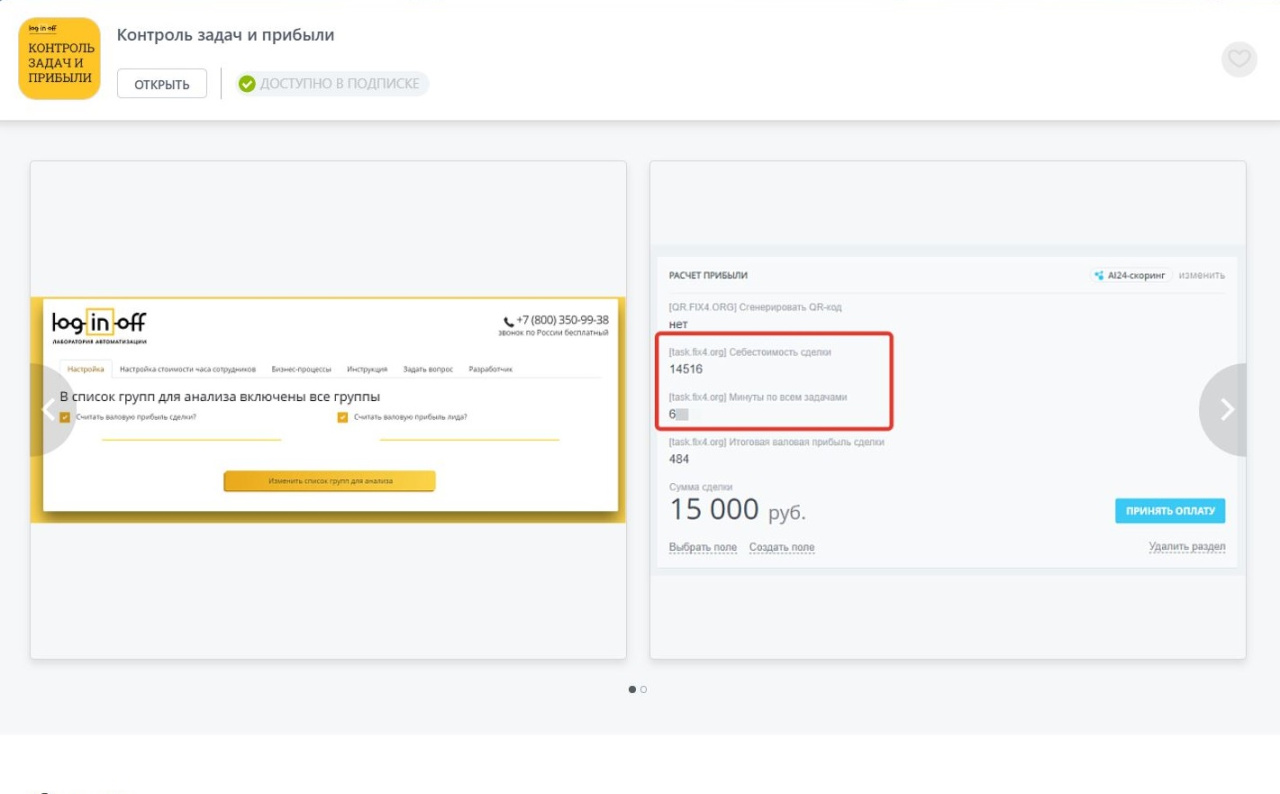Click 'Принять оплату' button
Viewport: 1280px width, 794px height.
point(1169,511)
